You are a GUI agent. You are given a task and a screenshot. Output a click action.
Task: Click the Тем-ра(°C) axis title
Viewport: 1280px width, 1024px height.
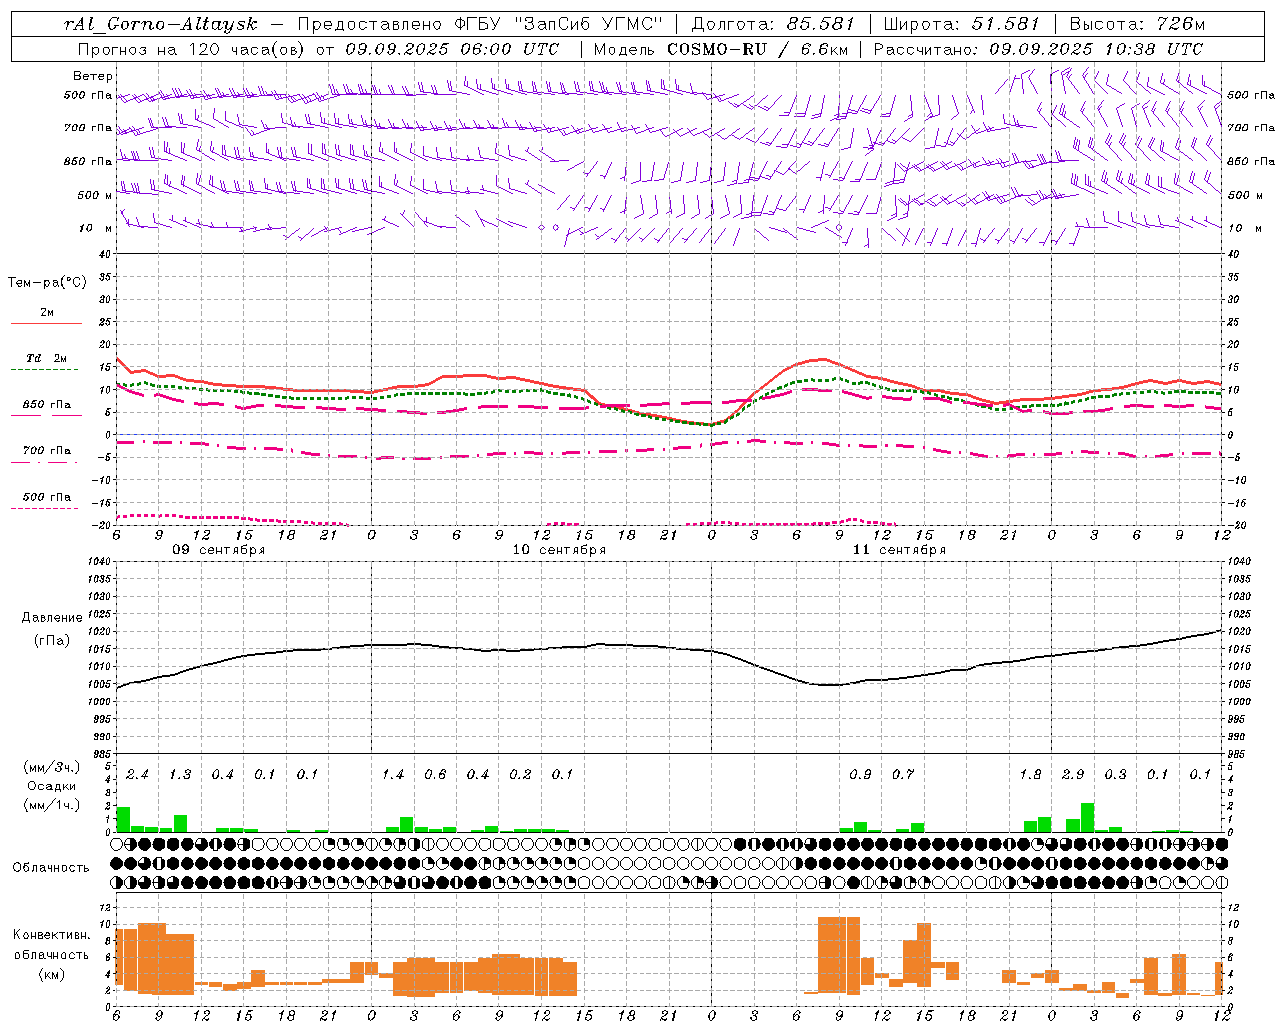click(47, 283)
